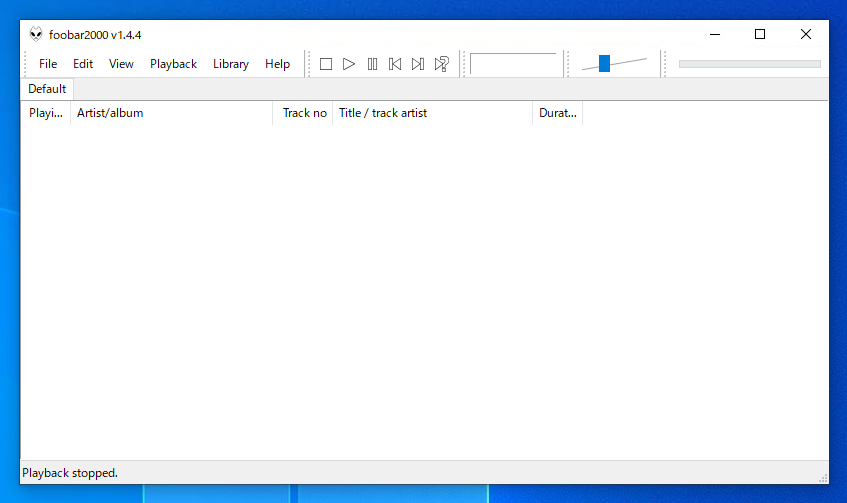The width and height of the screenshot is (847, 503).
Task: Open the Library menu
Action: [x=231, y=64]
